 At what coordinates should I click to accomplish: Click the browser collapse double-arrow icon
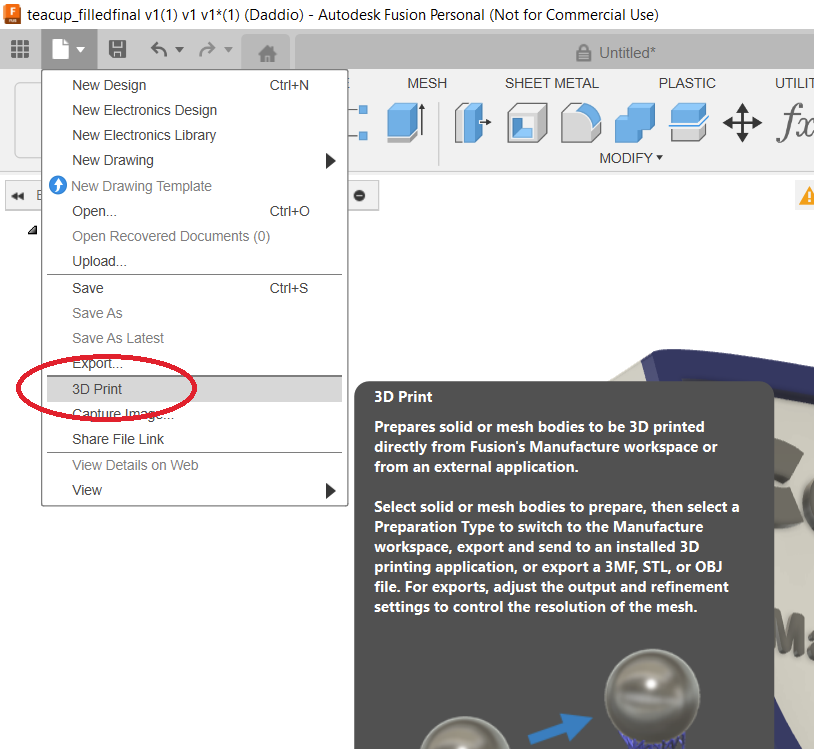(18, 196)
